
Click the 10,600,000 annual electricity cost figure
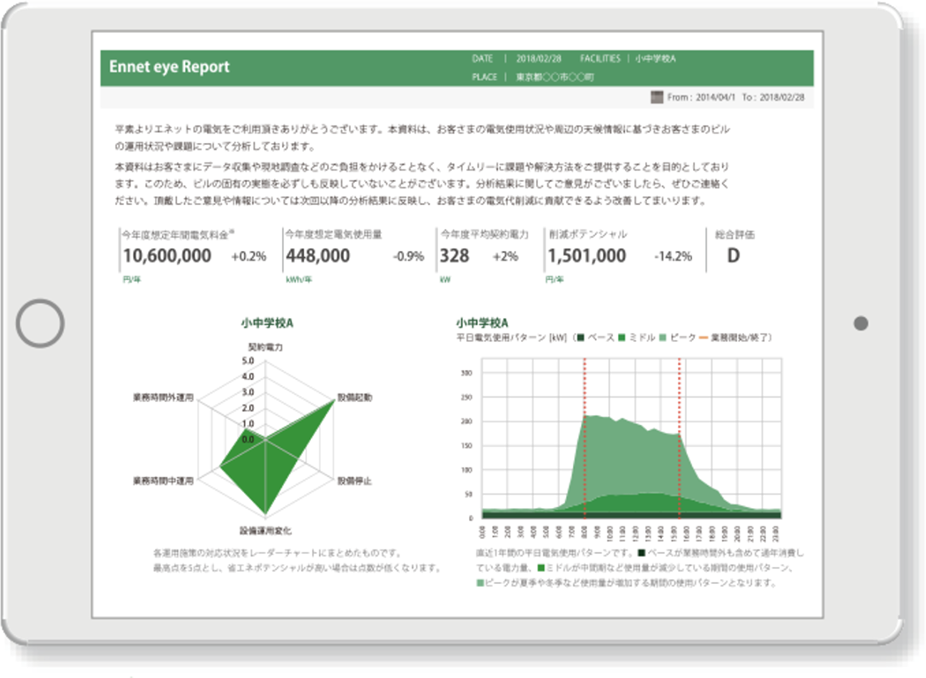[x=167, y=256]
